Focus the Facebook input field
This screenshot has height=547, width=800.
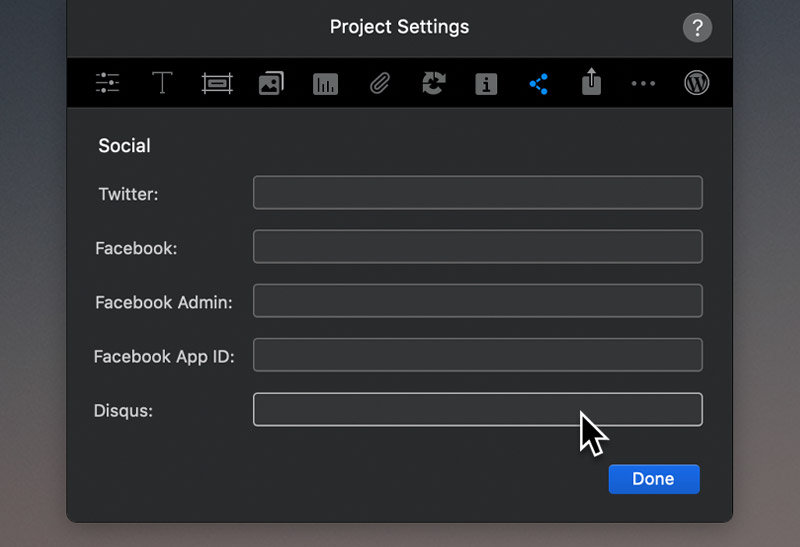tap(478, 247)
